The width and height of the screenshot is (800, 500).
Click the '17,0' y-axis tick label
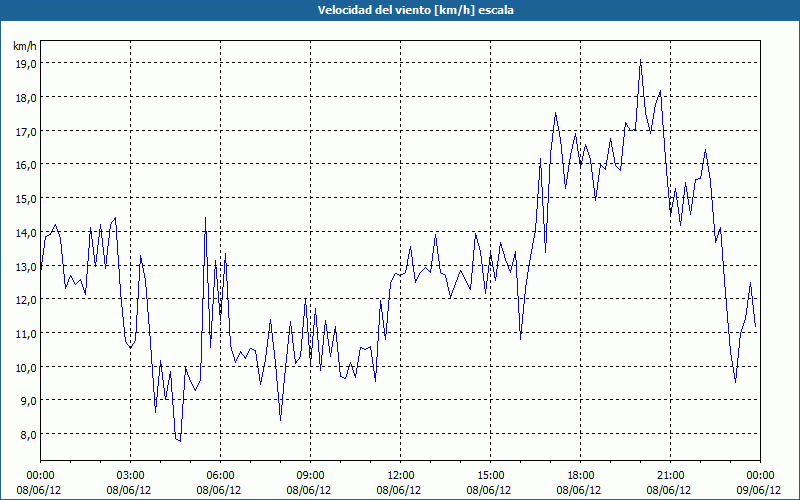(x=26, y=131)
